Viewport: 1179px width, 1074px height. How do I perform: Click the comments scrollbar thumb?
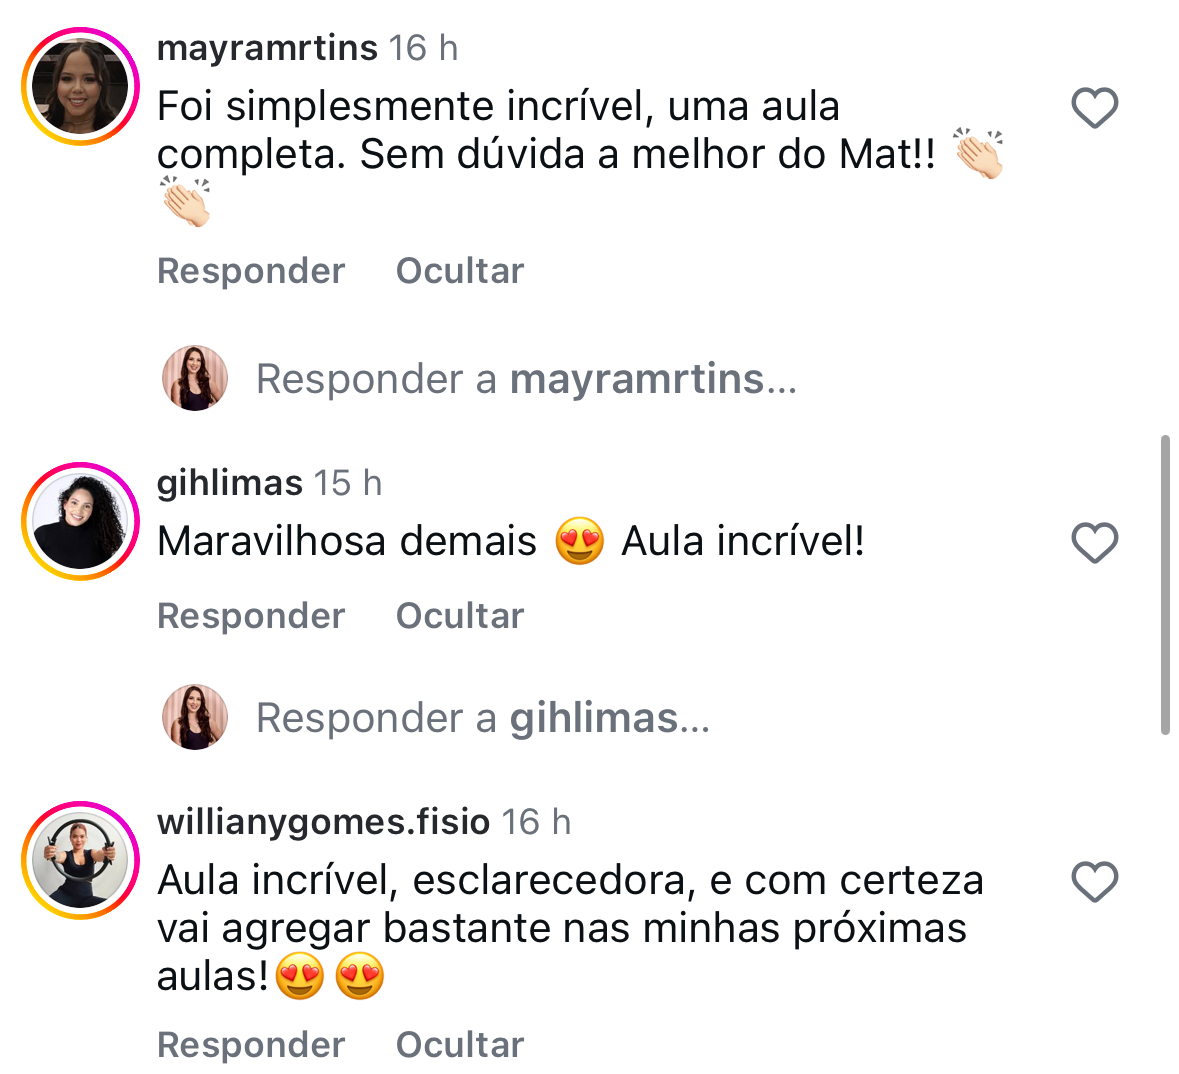(x=1165, y=584)
